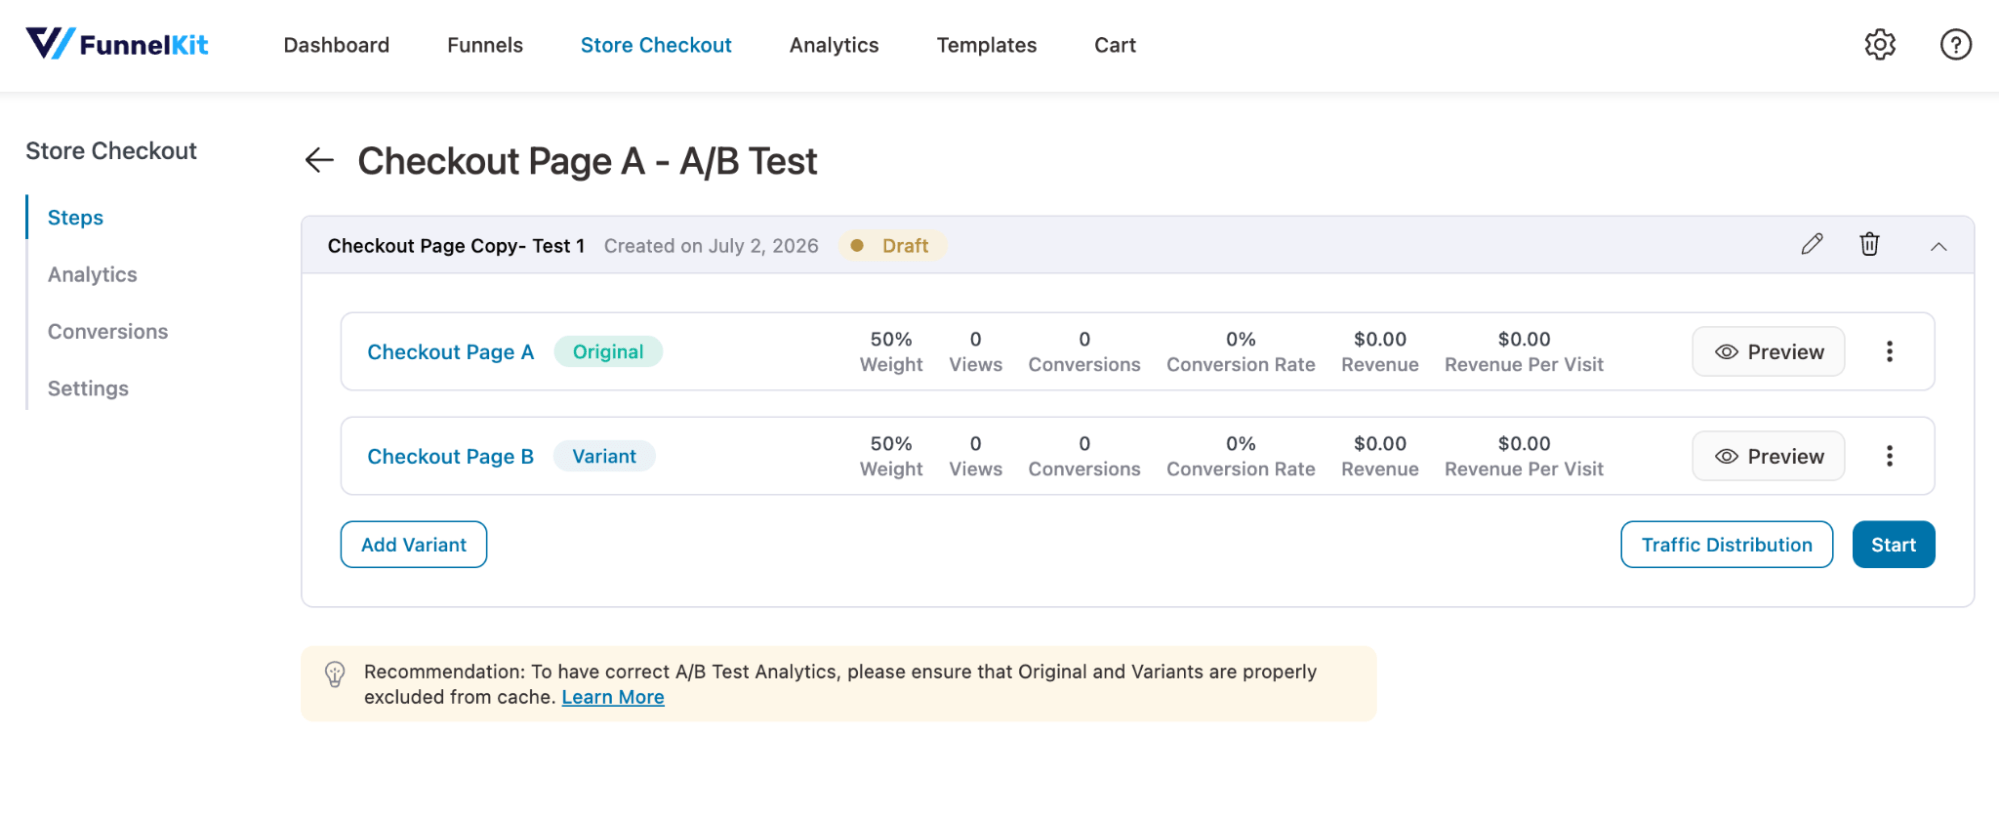
Task: Open Conversions in the sidebar
Action: click(x=108, y=331)
